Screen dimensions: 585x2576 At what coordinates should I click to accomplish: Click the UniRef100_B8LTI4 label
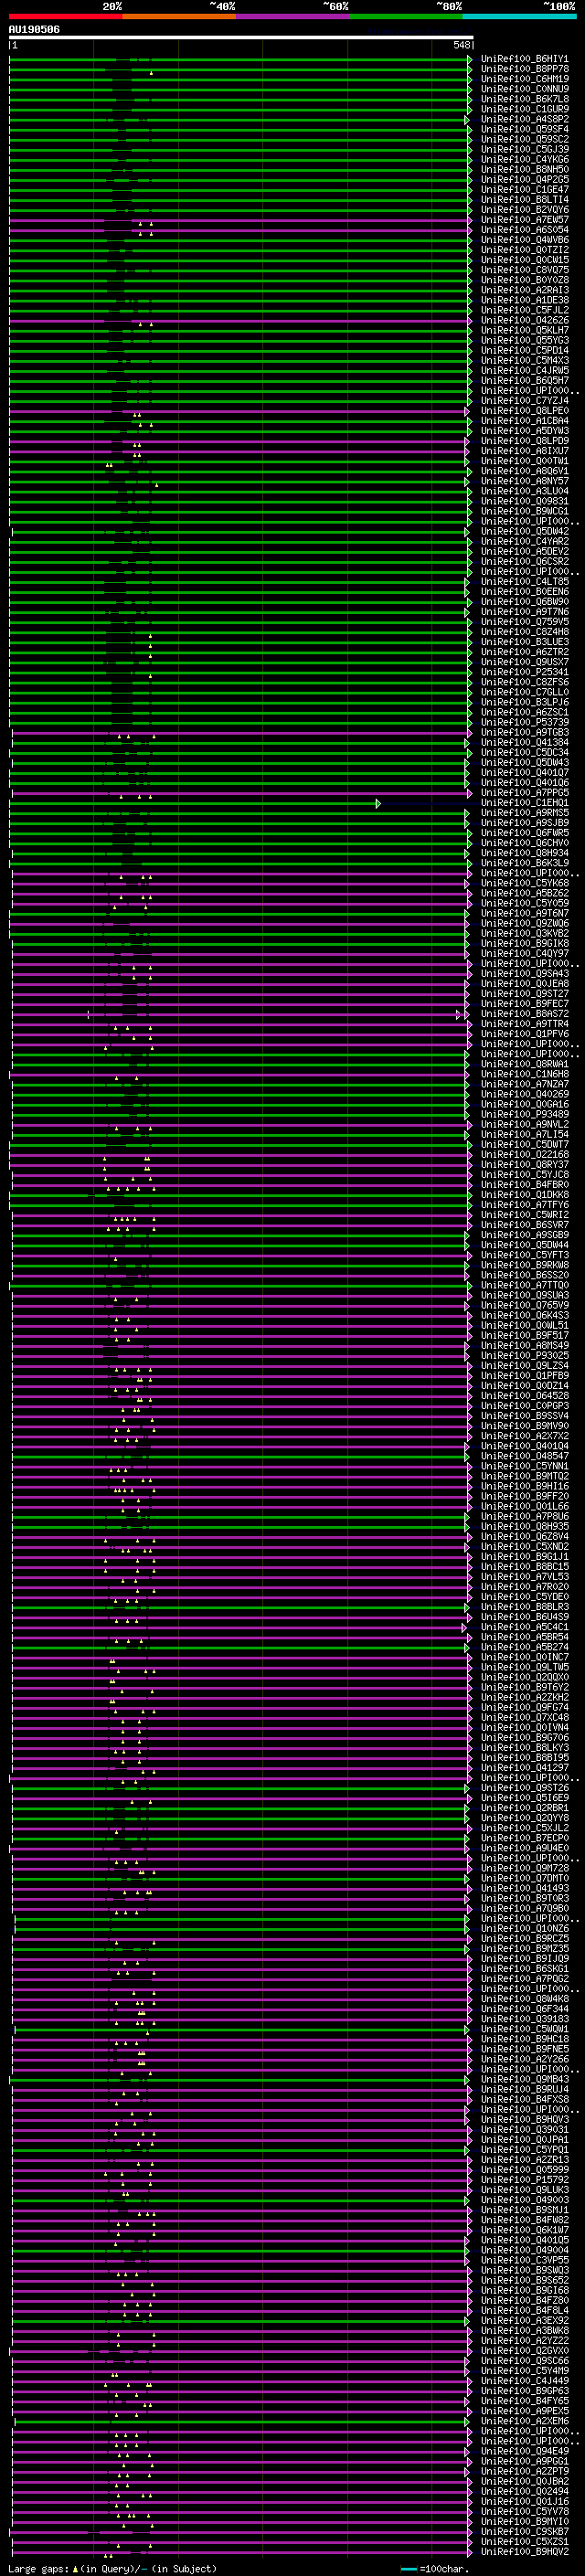524,200
